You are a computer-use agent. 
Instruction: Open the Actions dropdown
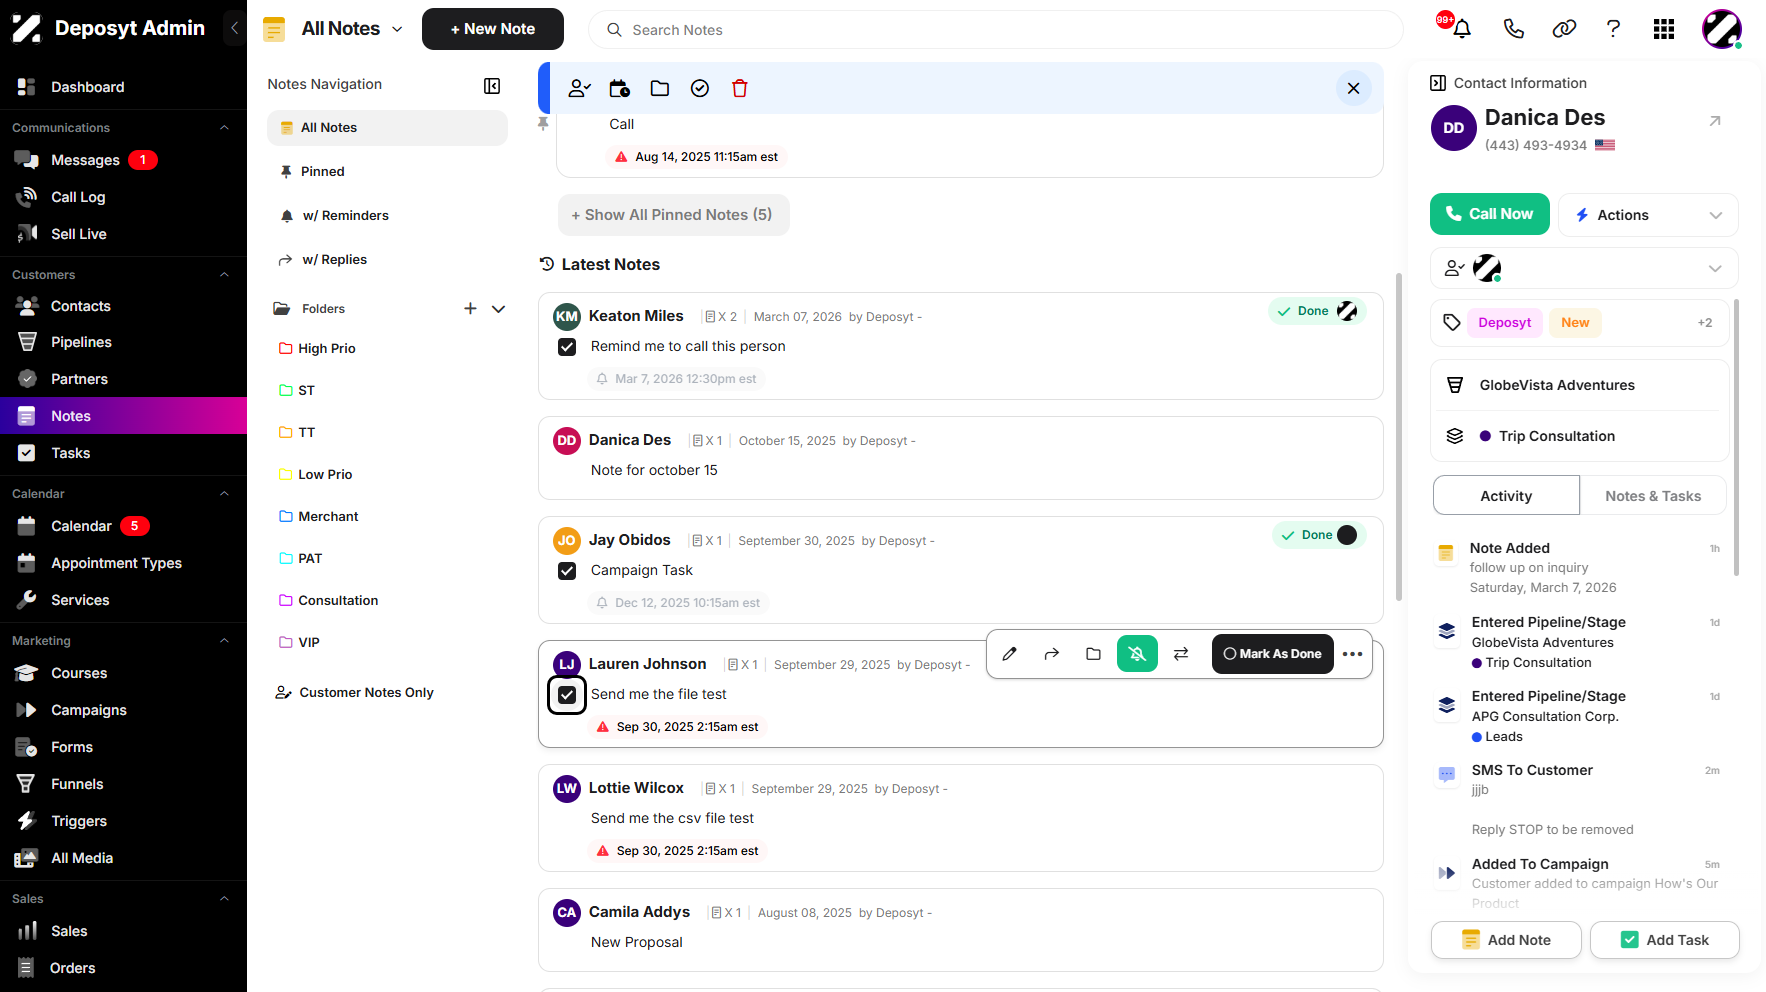click(1648, 215)
